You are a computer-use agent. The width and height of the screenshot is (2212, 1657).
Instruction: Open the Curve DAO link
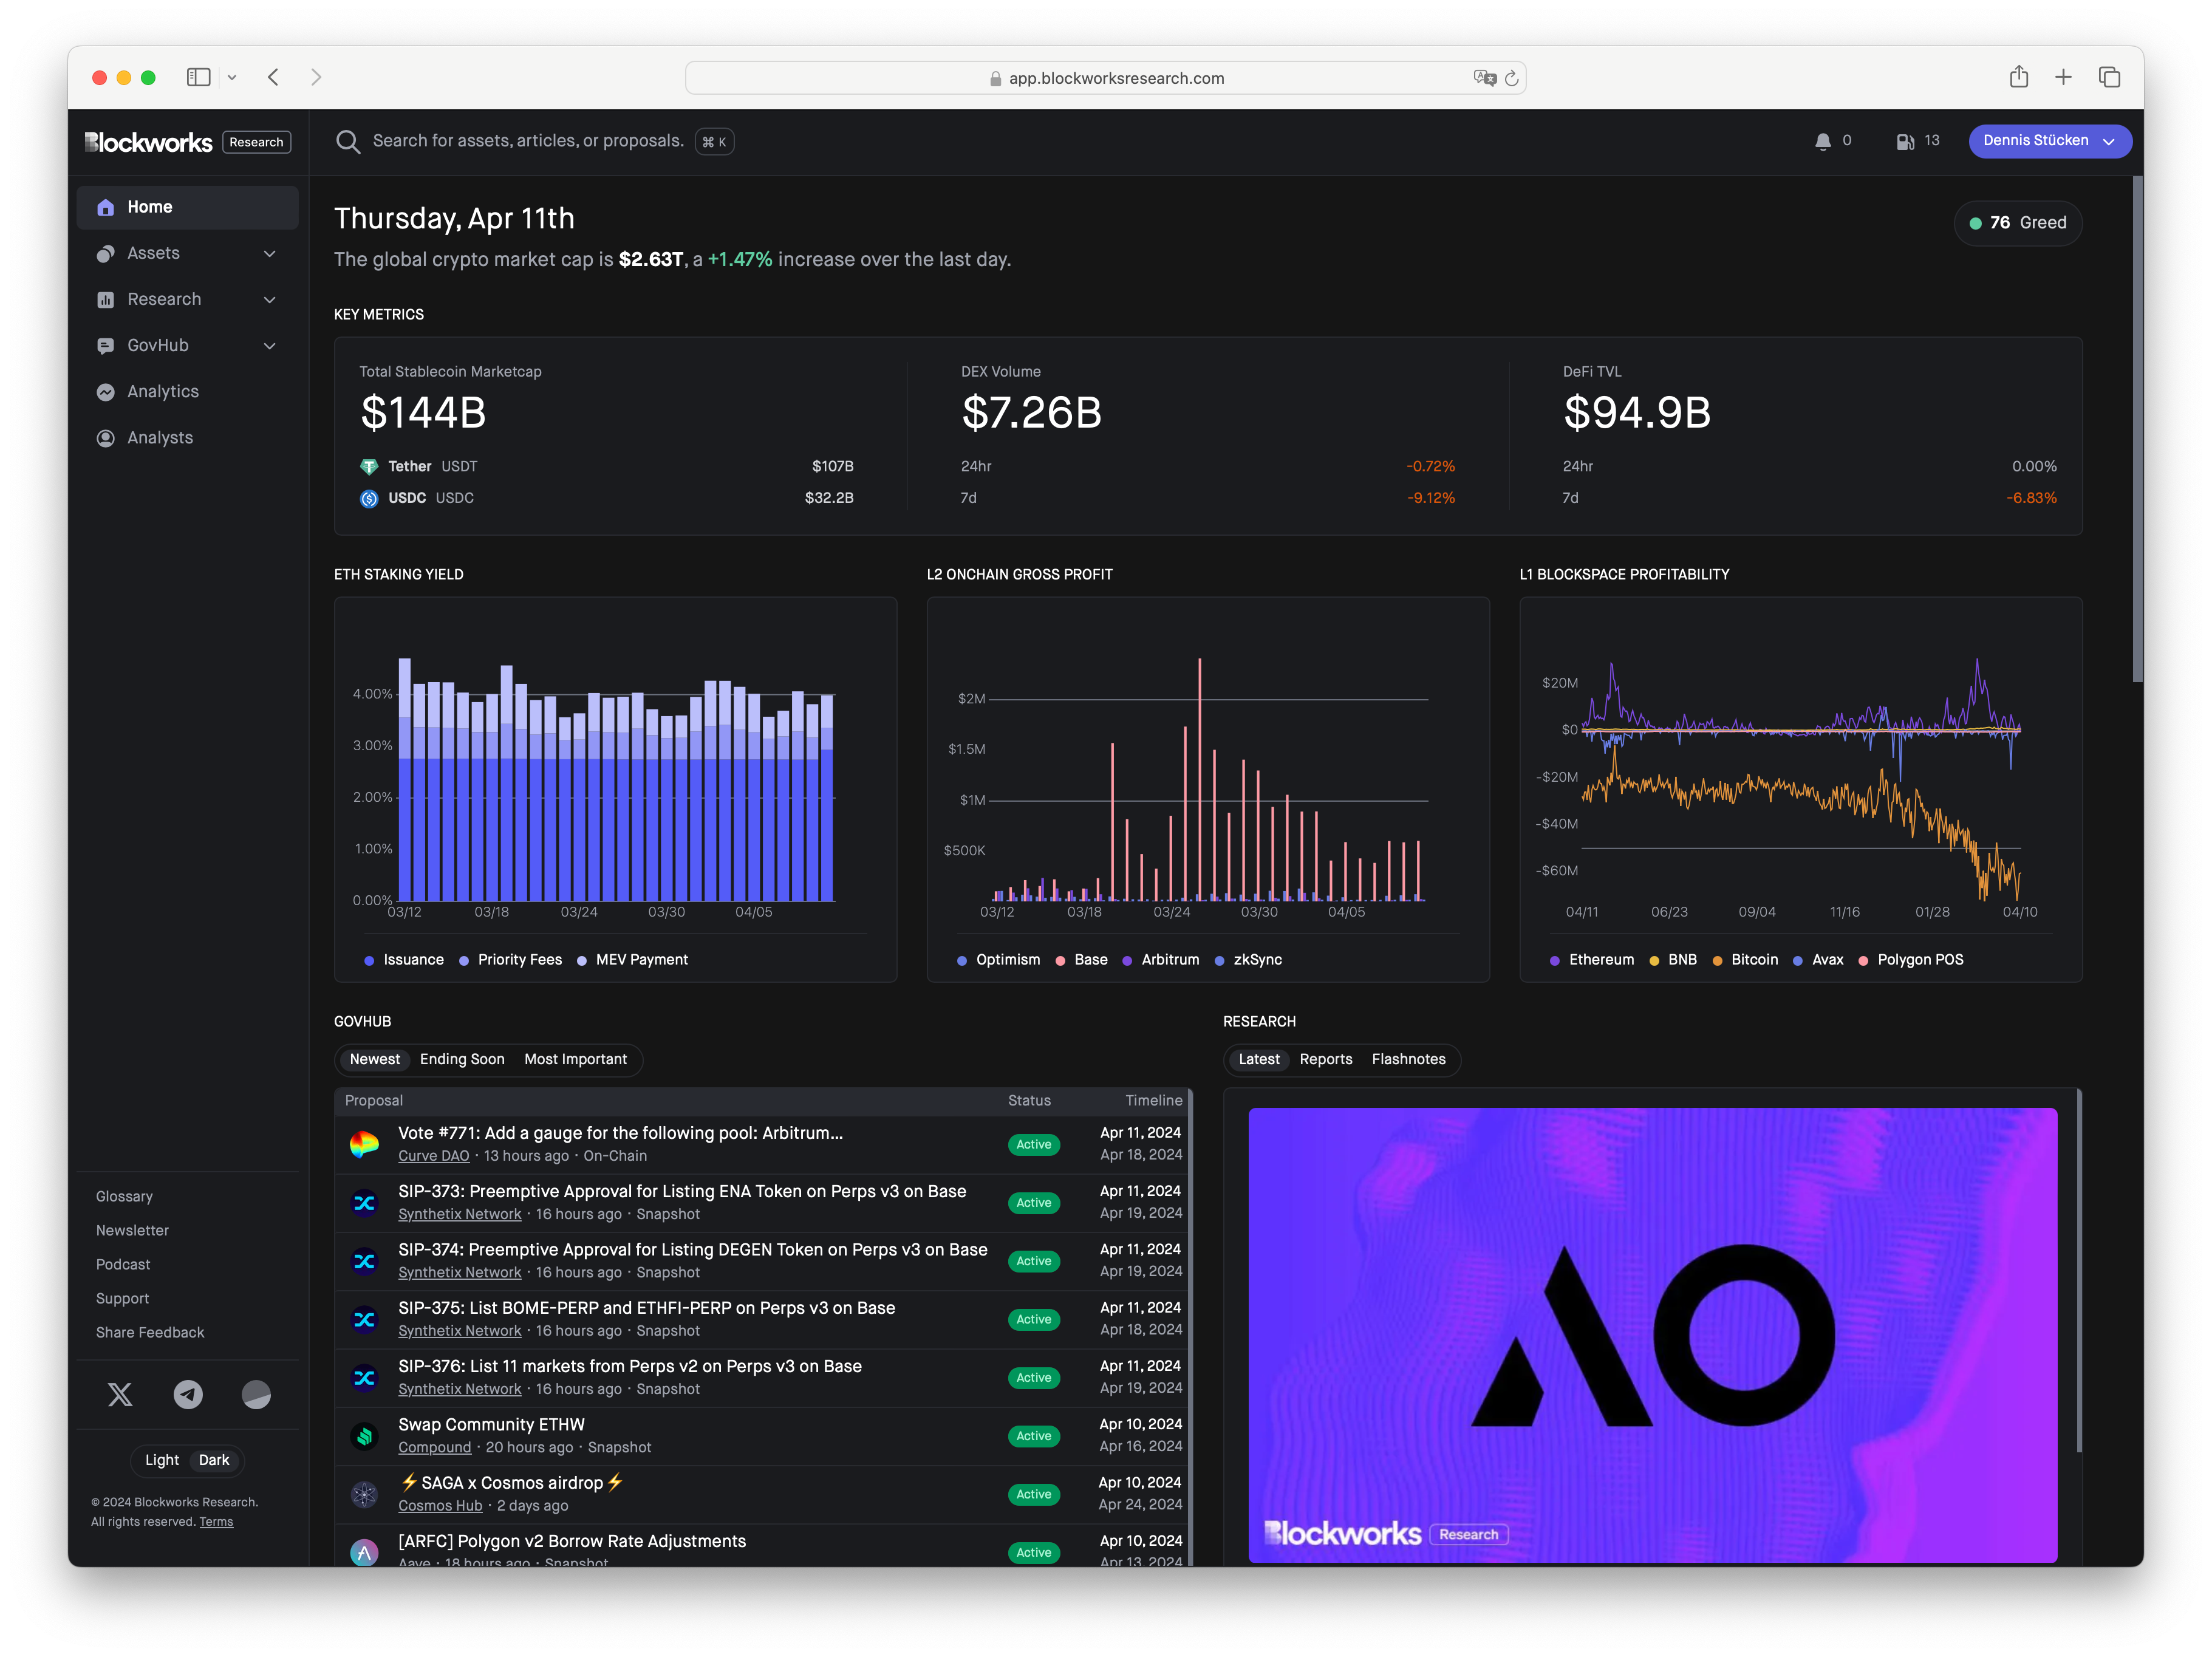point(434,1156)
